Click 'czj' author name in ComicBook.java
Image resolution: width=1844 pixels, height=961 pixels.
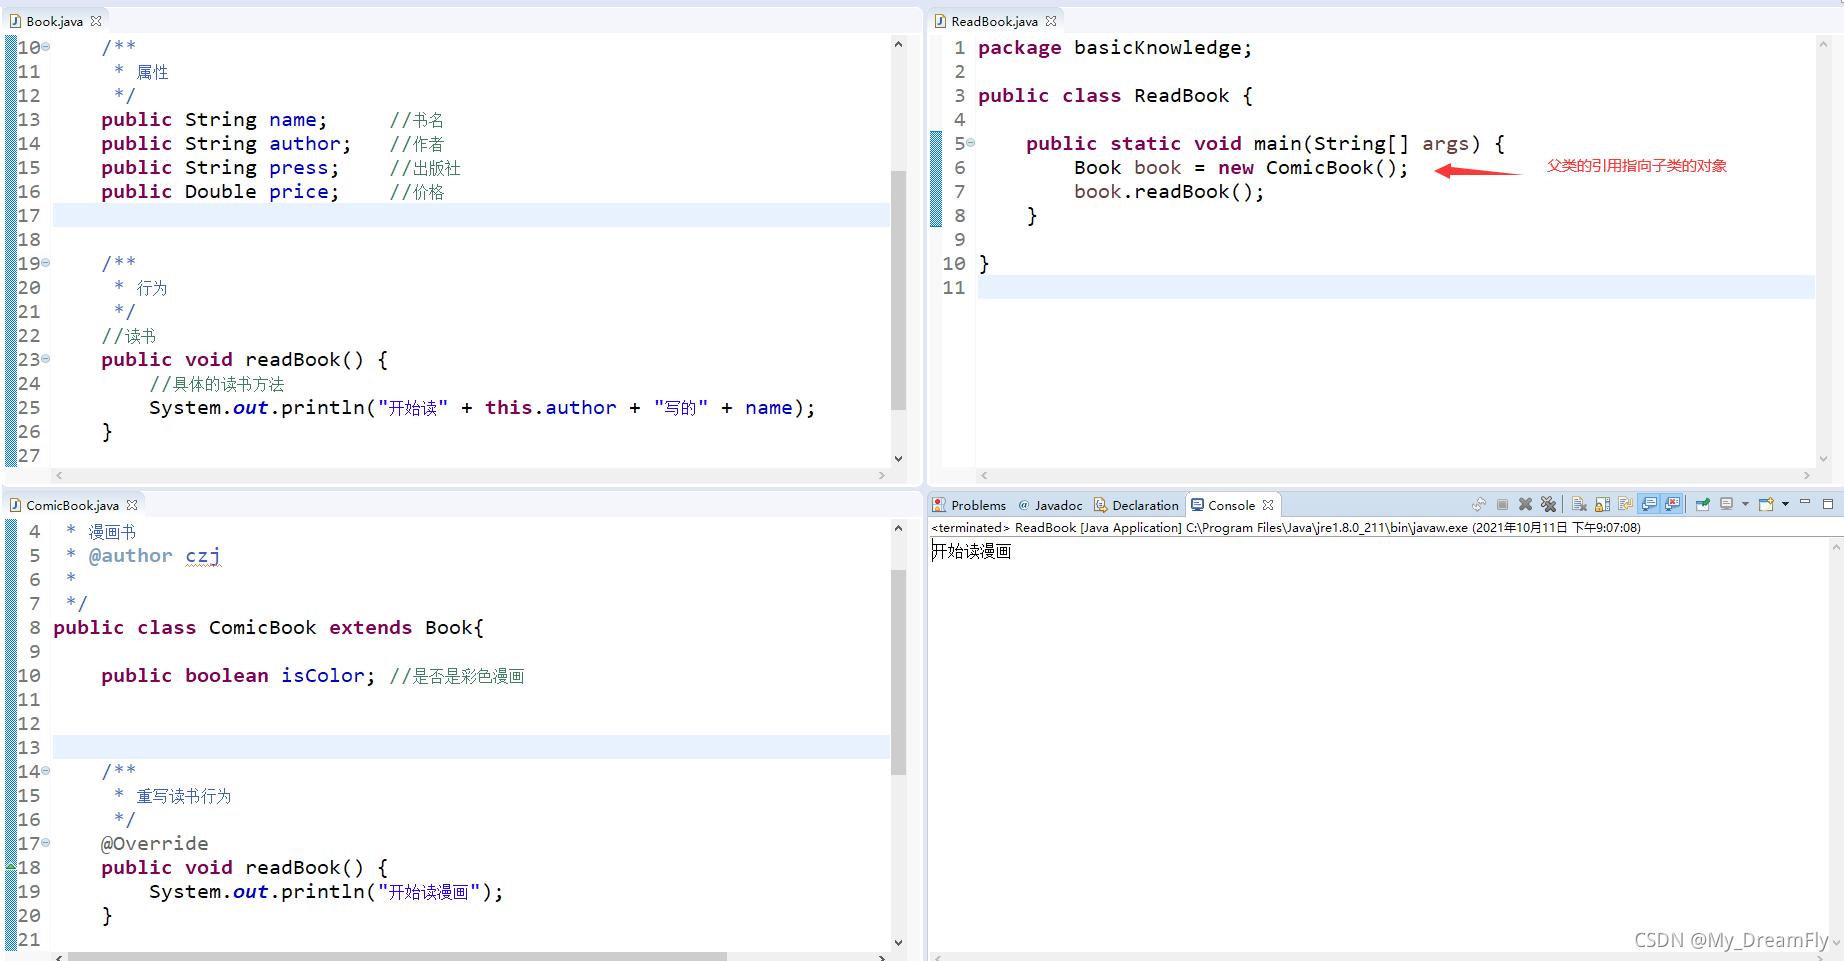click(x=203, y=555)
